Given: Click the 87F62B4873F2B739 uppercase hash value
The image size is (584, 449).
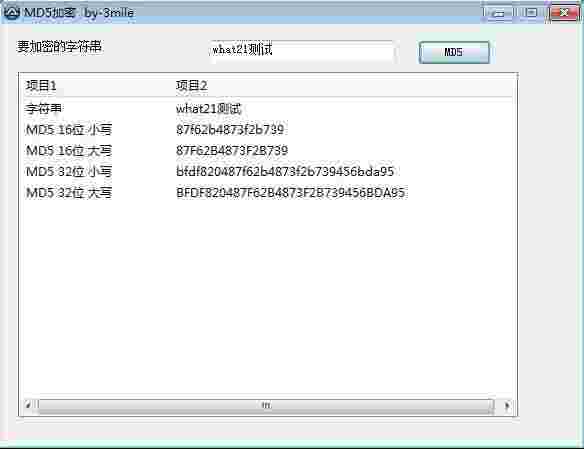Looking at the screenshot, I should (x=232, y=150).
